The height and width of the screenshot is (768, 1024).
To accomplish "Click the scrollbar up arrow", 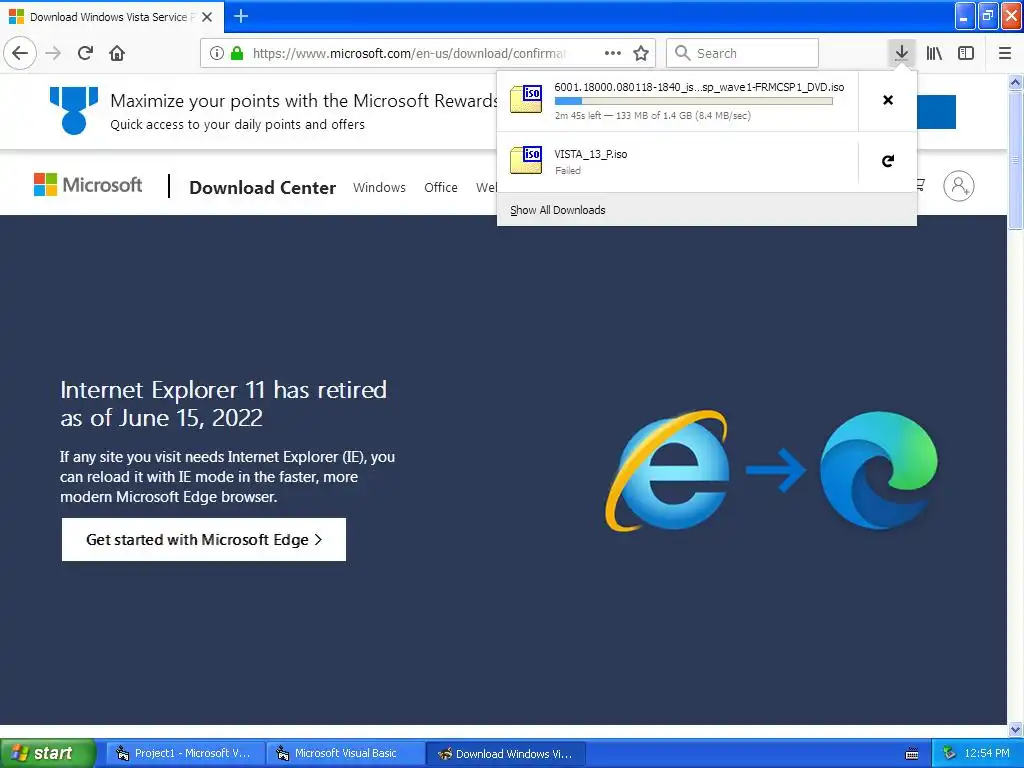I will click(x=1015, y=82).
